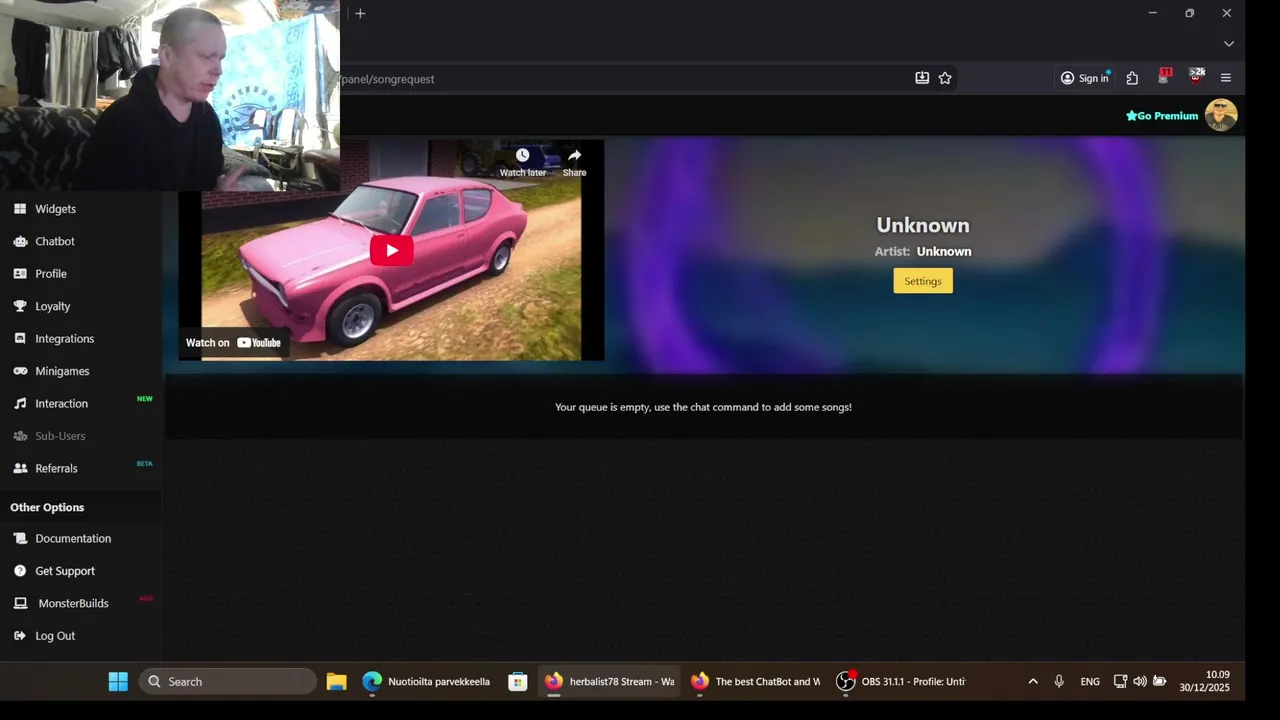
Task: Open the Widgets sidebar section
Action: click(55, 209)
